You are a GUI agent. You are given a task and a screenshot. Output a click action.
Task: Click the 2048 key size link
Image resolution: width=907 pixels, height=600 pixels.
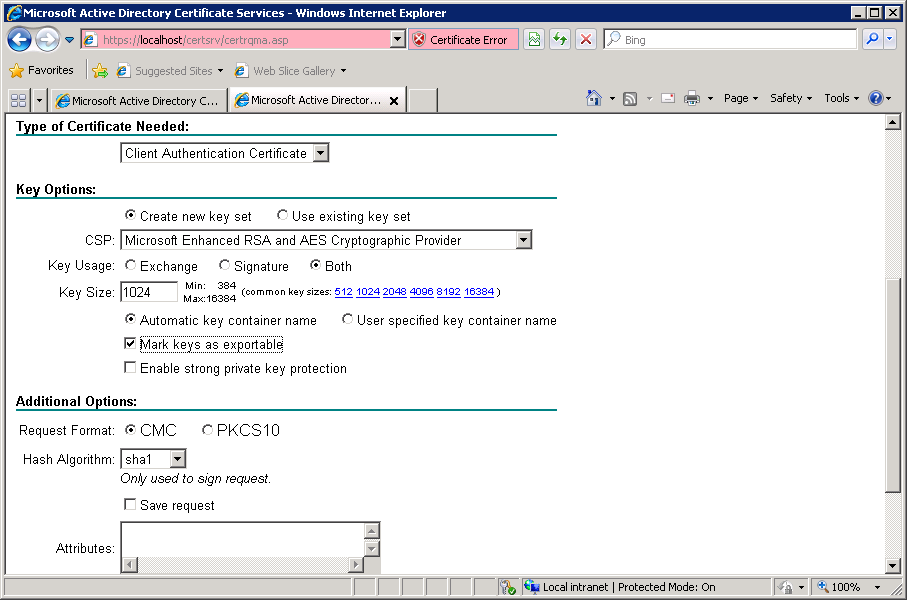coord(394,292)
